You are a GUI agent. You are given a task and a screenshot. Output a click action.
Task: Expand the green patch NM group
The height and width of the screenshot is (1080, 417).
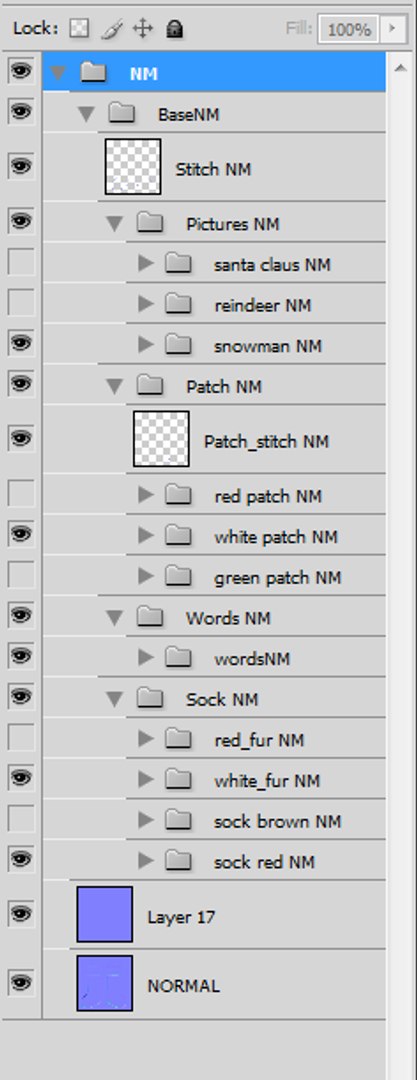click(145, 576)
